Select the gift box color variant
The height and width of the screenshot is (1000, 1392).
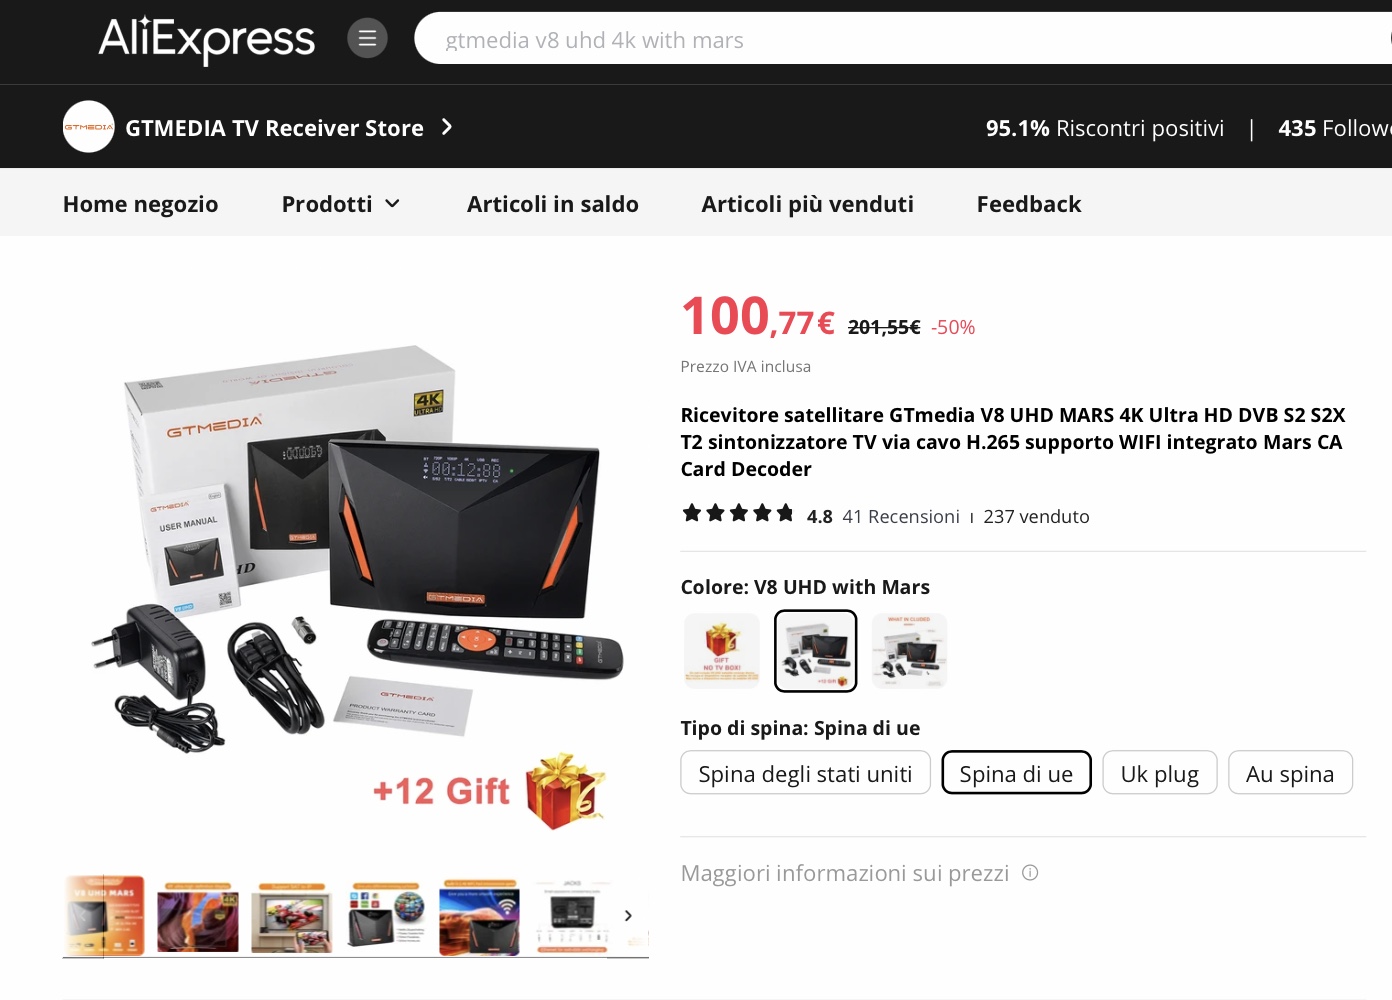[x=721, y=651]
